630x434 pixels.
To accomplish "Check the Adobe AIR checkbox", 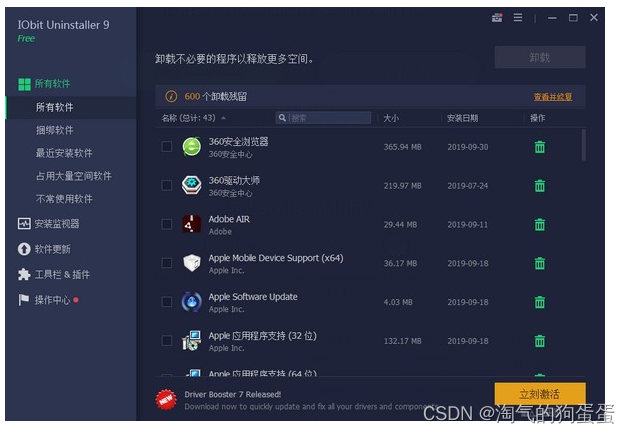I will tap(167, 224).
